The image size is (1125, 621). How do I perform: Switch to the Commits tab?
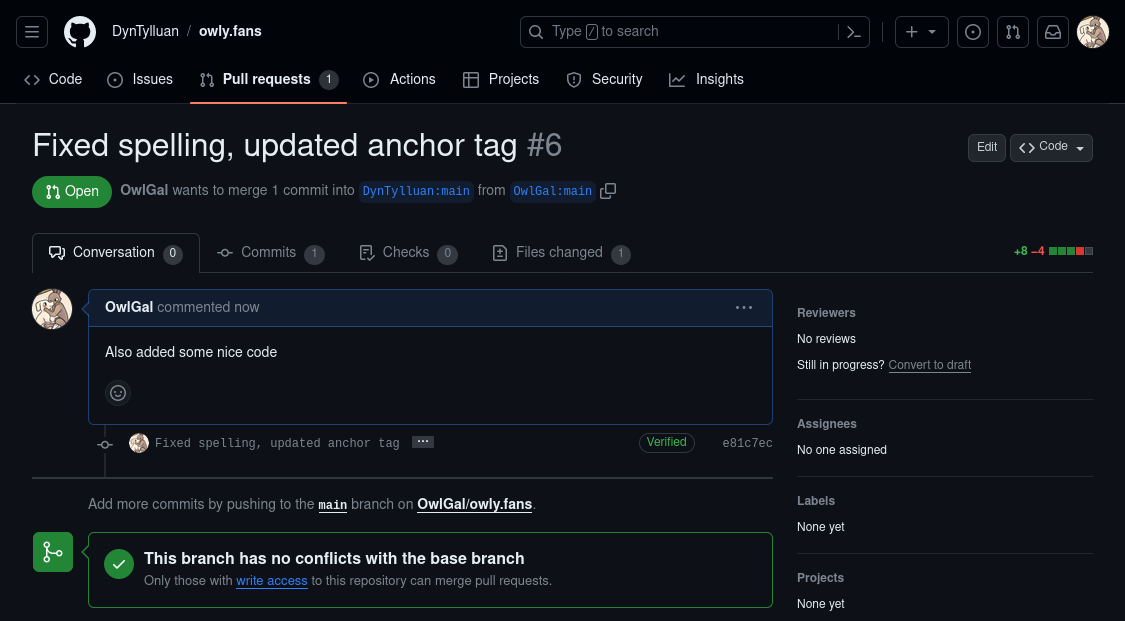270,253
